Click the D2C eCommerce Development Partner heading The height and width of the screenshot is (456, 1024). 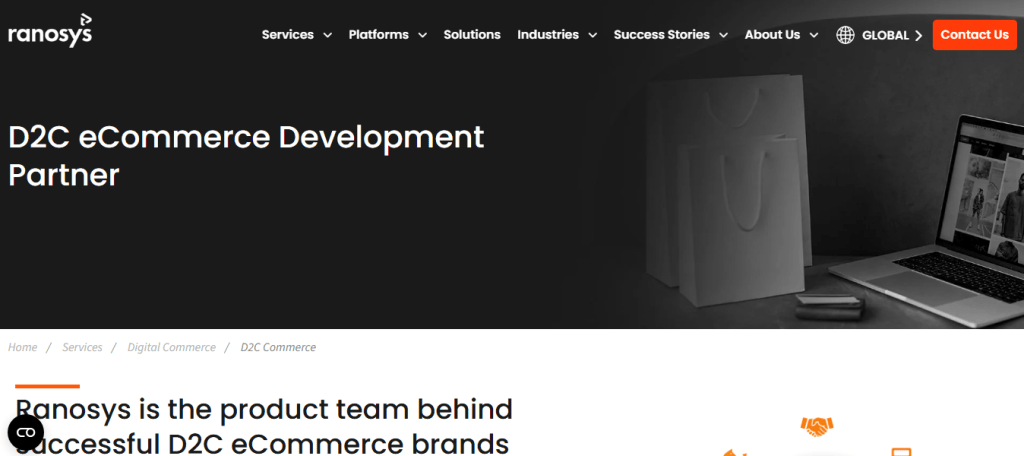tap(246, 155)
